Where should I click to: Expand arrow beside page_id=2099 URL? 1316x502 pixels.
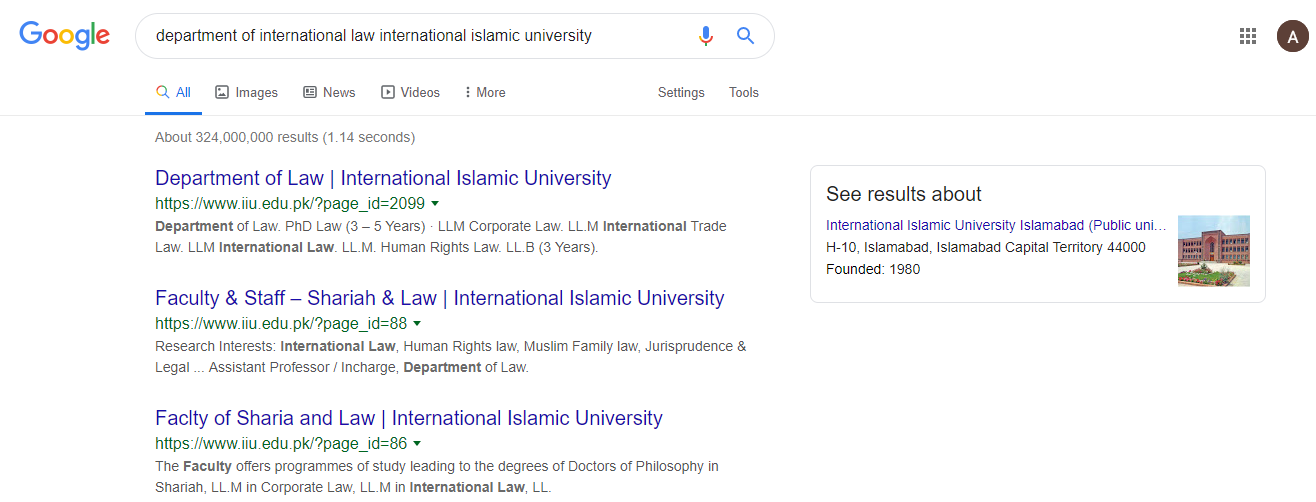[435, 203]
